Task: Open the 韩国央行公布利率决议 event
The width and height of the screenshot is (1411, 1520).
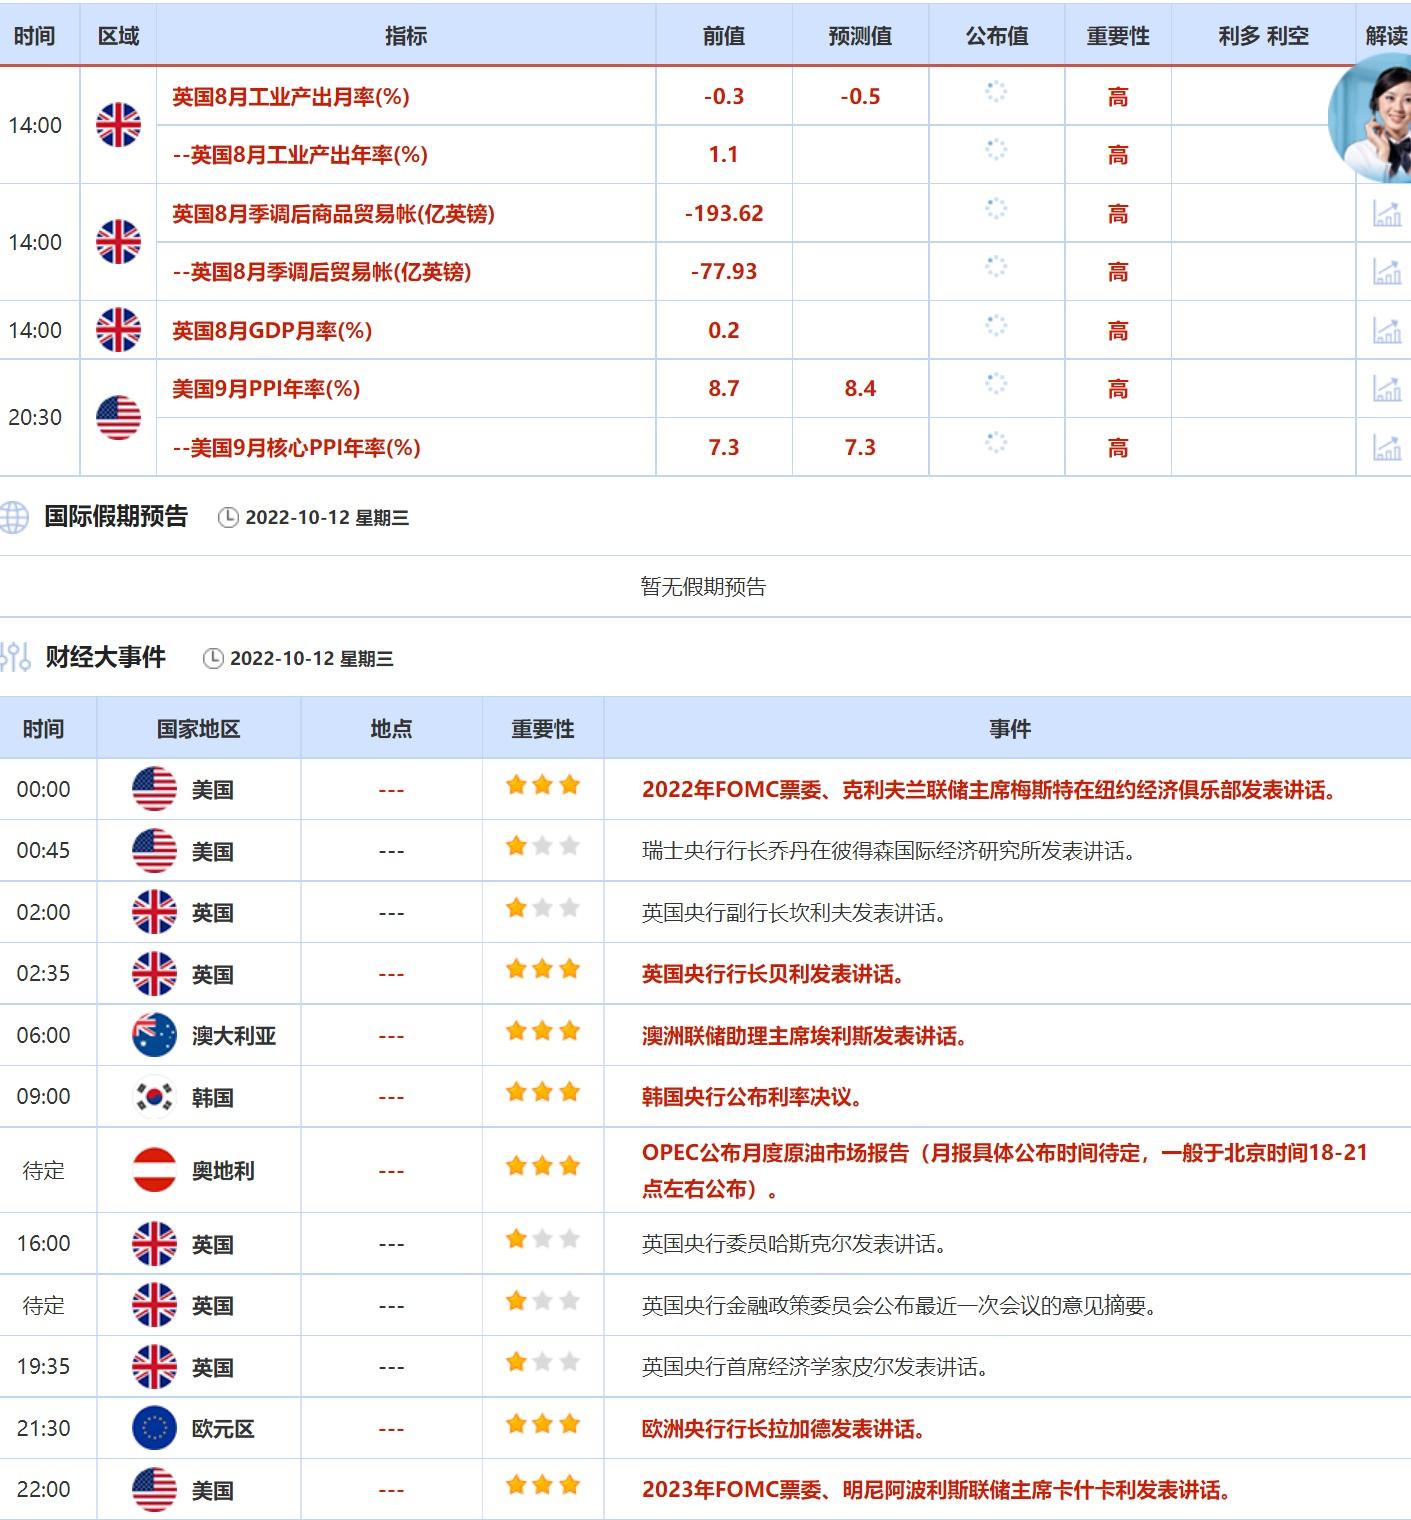Action: click(x=752, y=1097)
